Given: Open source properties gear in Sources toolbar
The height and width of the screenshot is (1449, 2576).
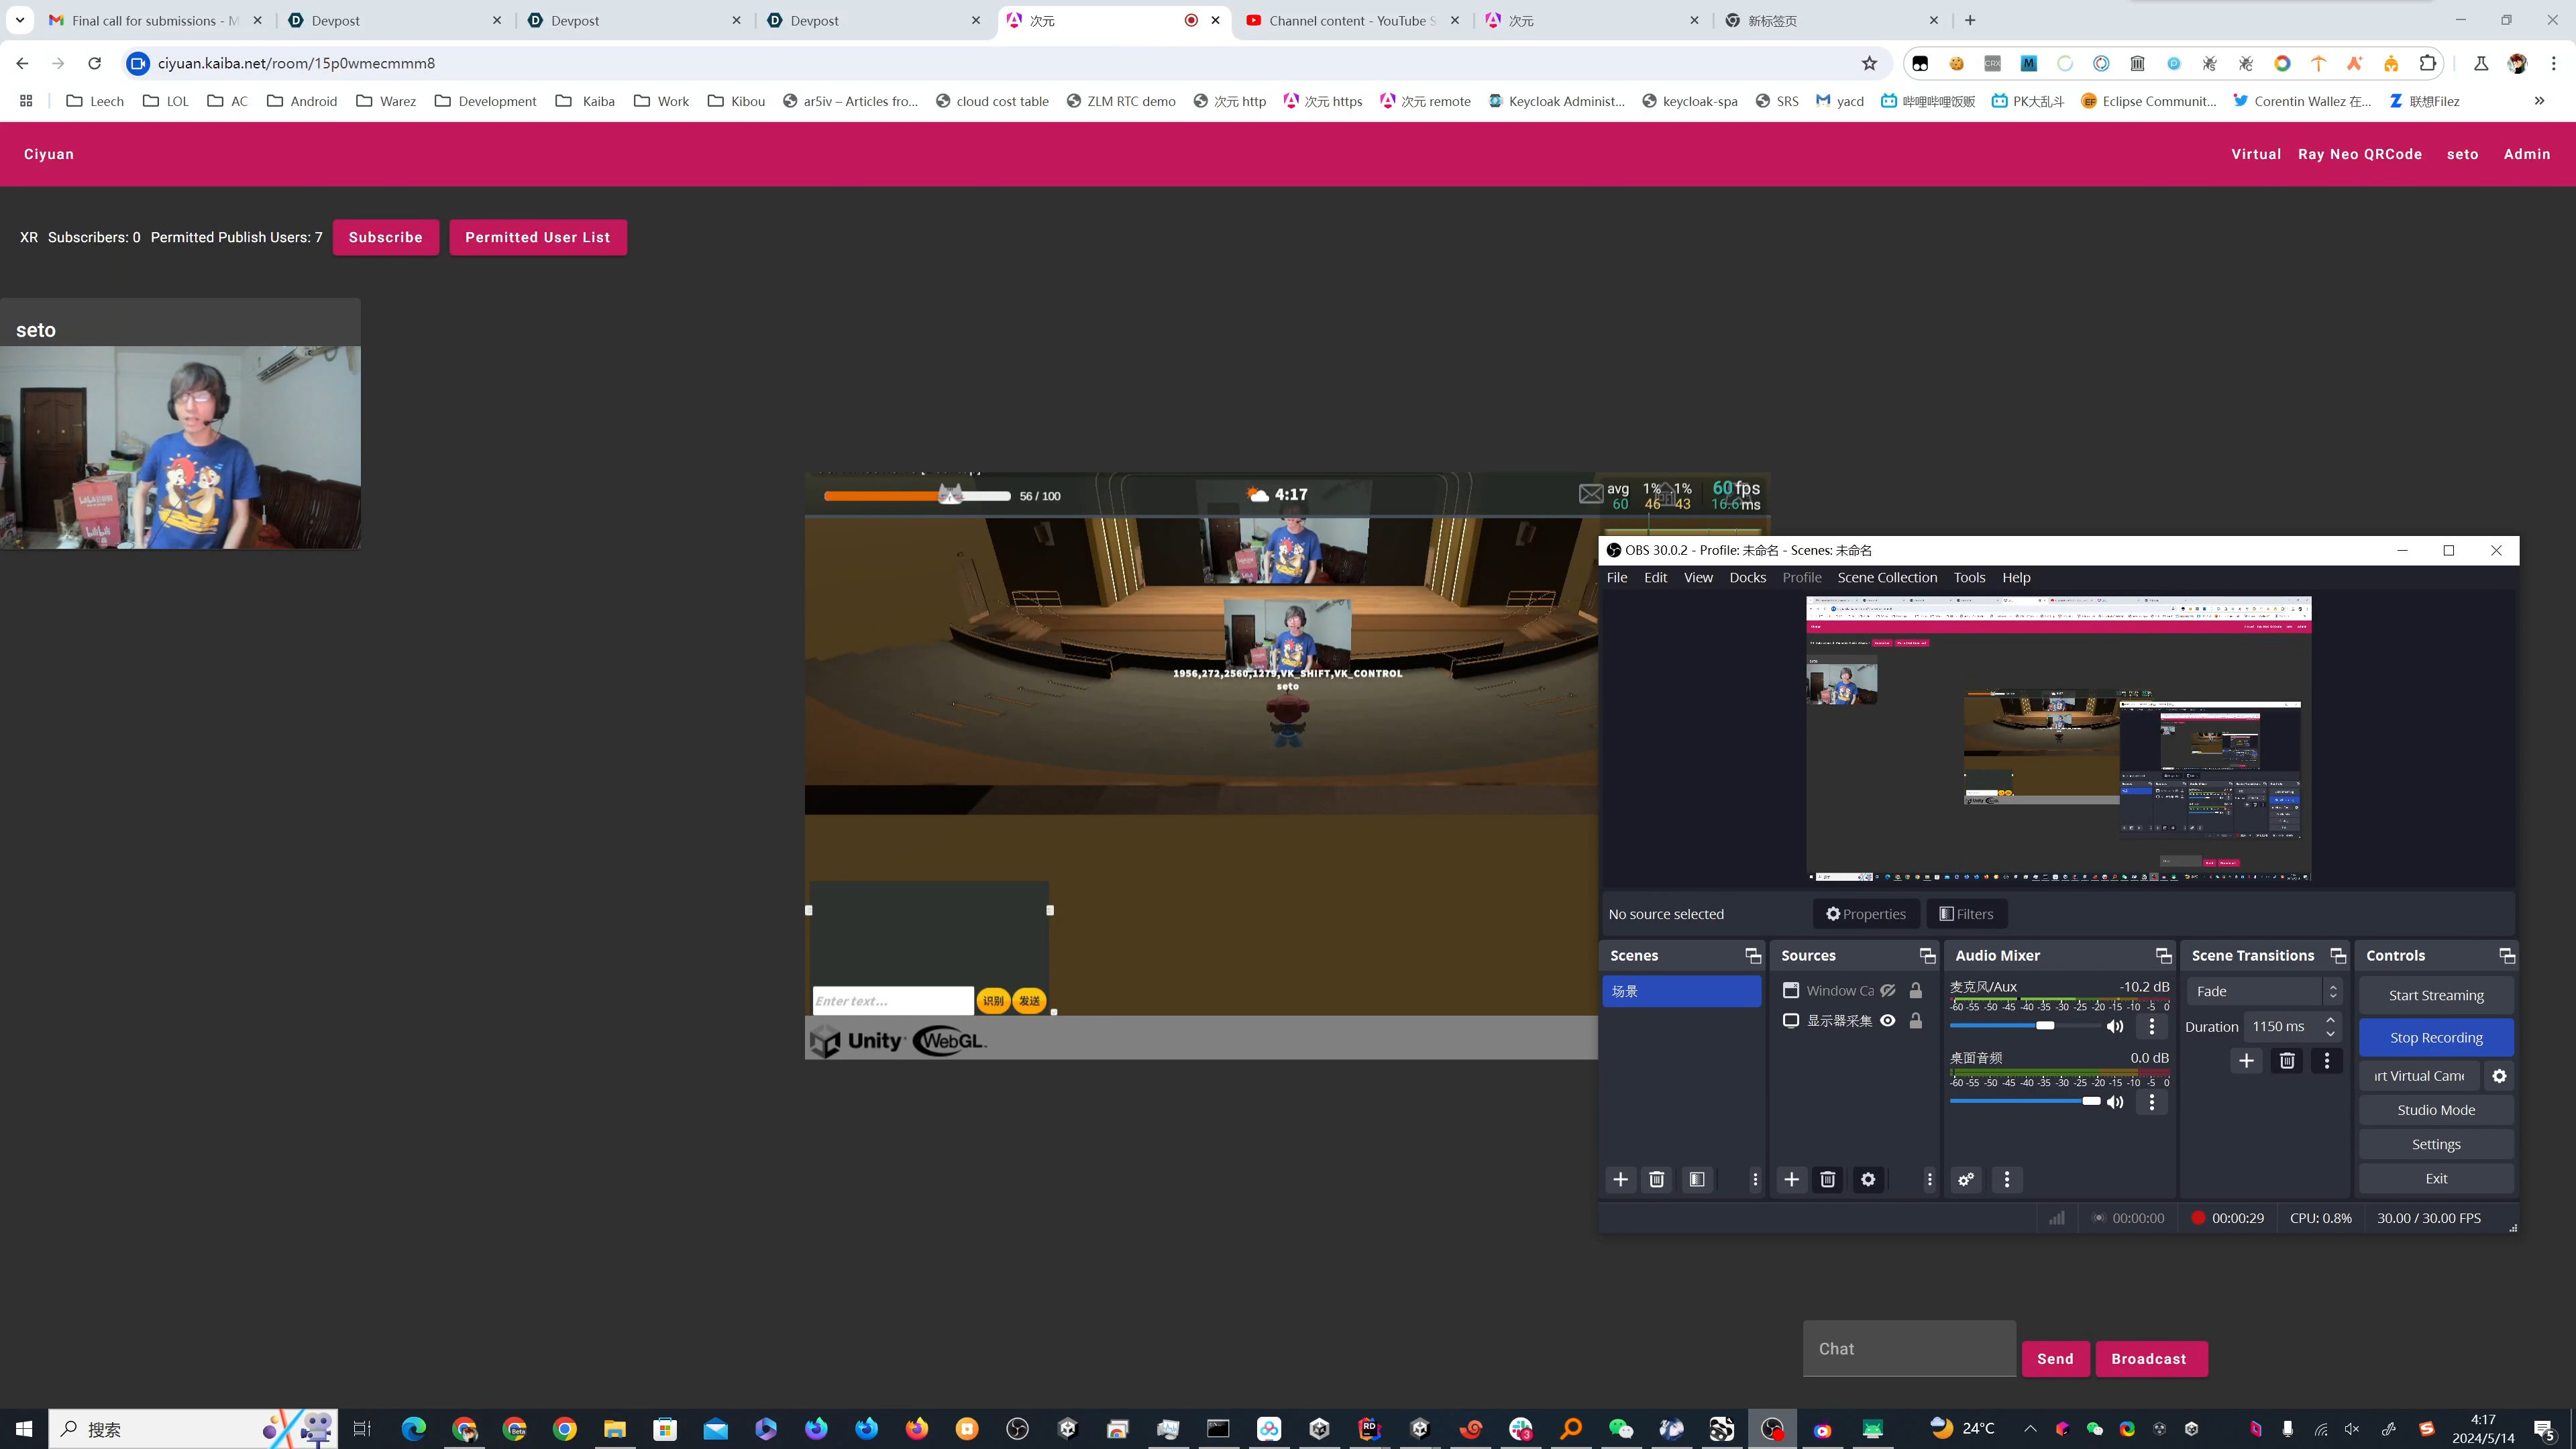Looking at the screenshot, I should click(1867, 1180).
